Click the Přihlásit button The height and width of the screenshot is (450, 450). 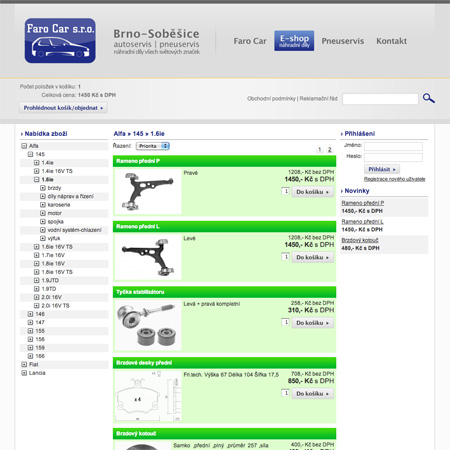pyautogui.click(x=382, y=169)
